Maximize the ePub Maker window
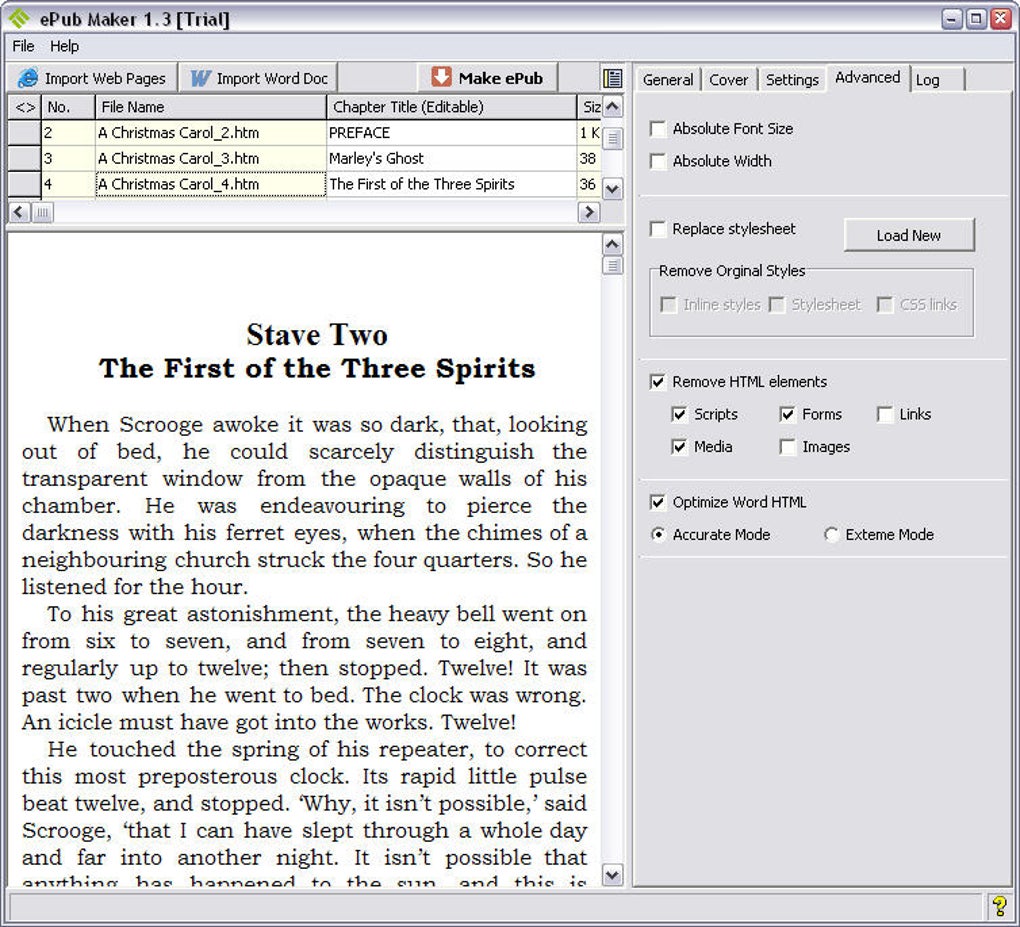1020x927 pixels. (x=976, y=19)
